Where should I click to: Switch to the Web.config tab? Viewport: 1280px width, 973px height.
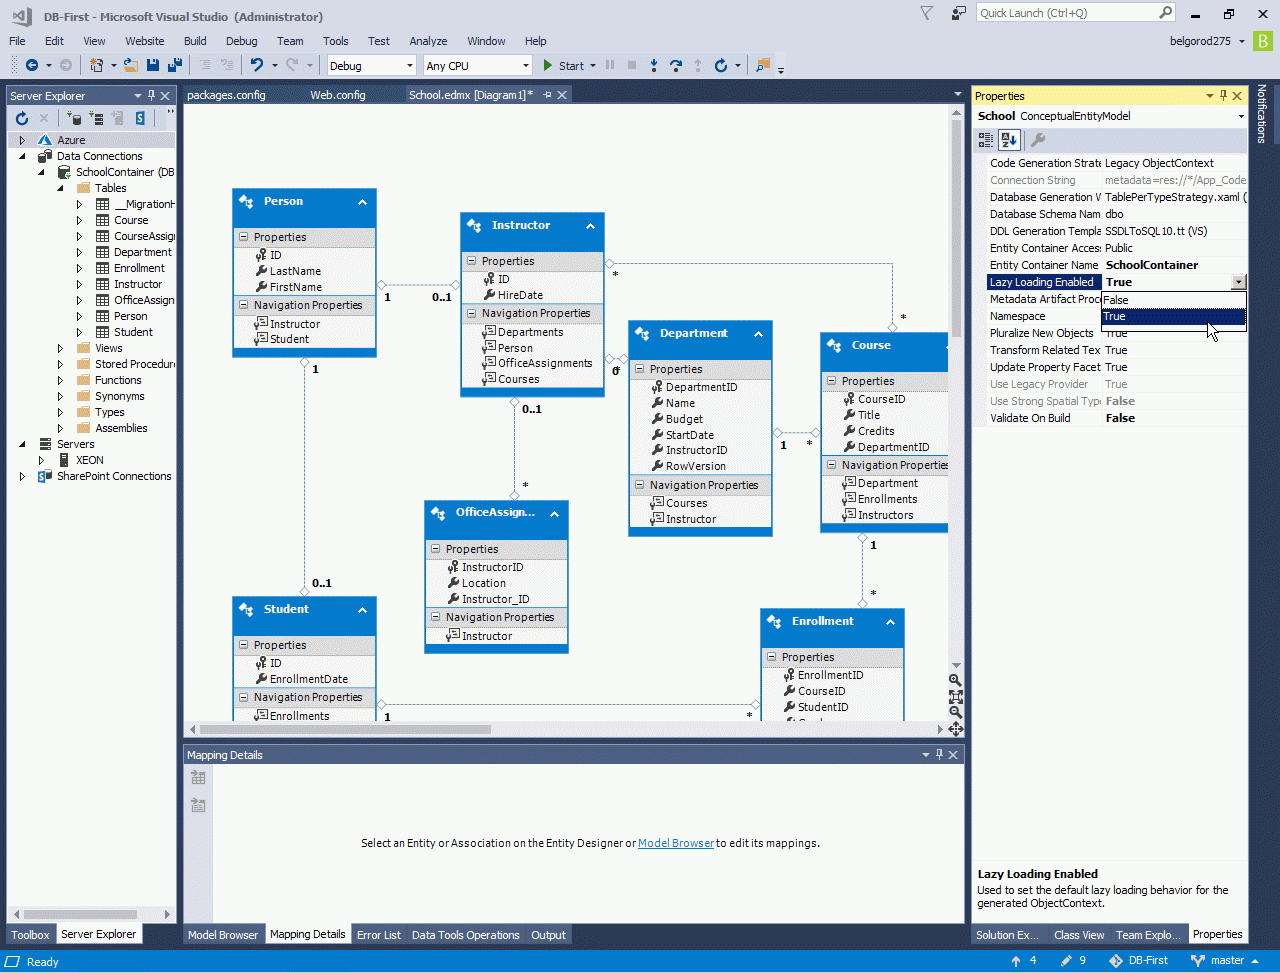[338, 95]
